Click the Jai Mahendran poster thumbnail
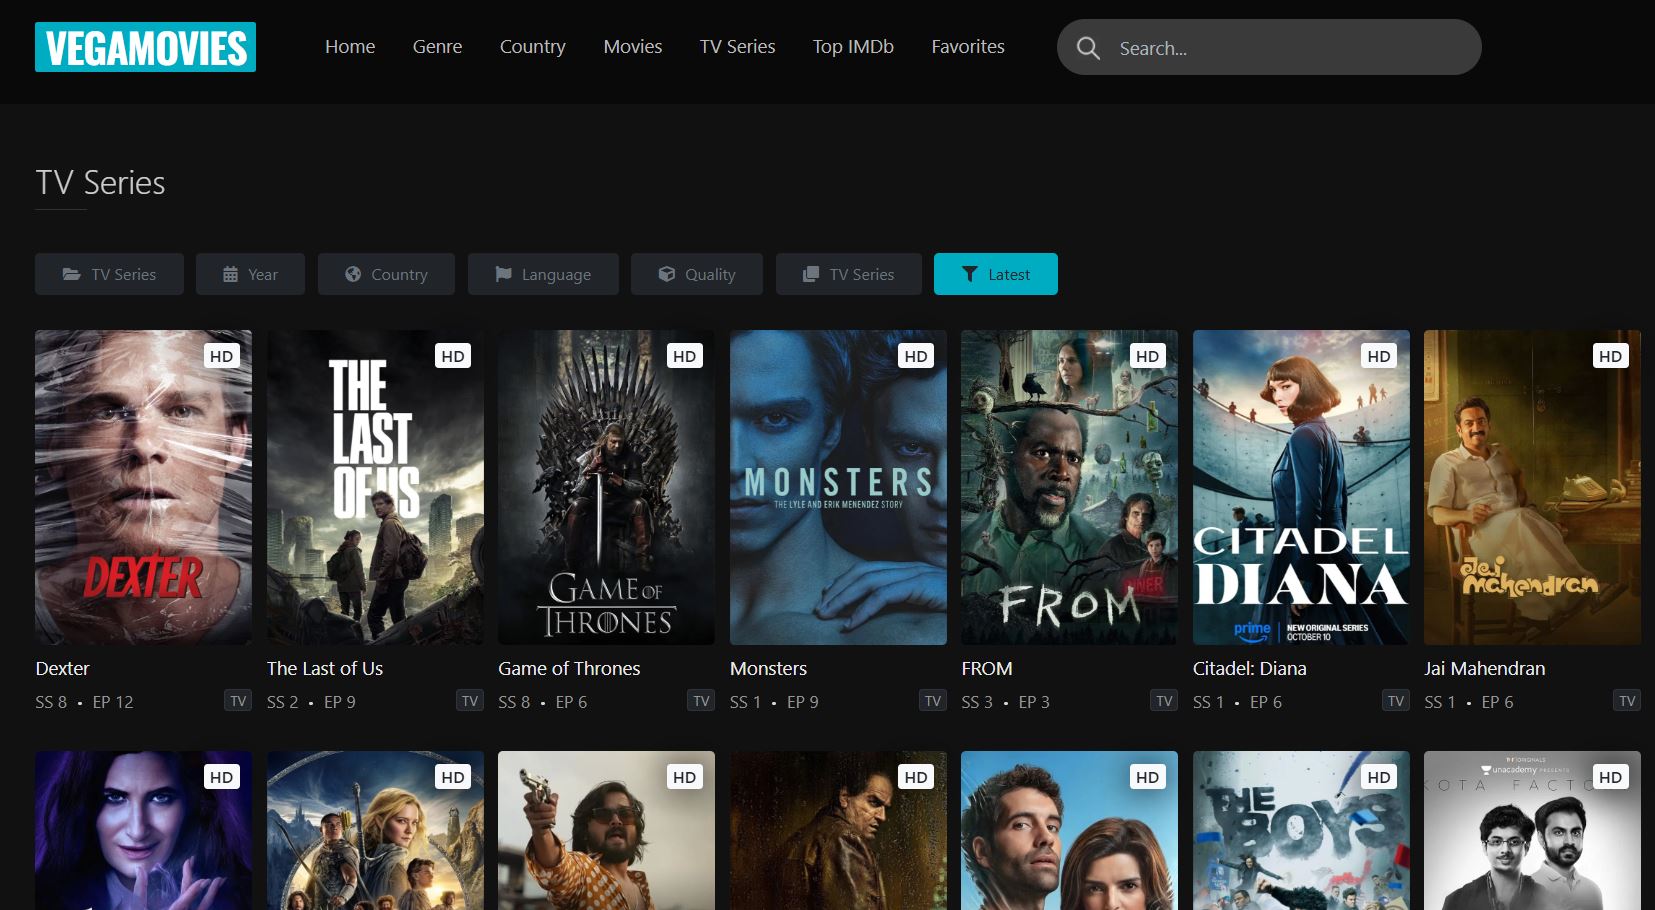Viewport: 1655px width, 910px height. pyautogui.click(x=1532, y=487)
